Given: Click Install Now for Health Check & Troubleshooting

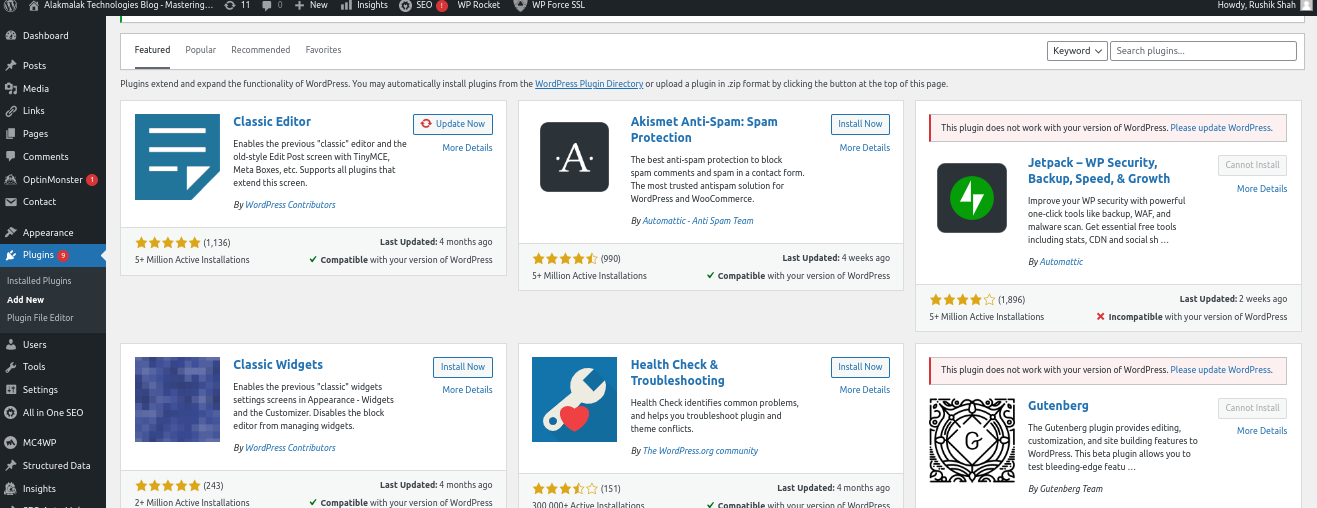Looking at the screenshot, I should pos(860,367).
